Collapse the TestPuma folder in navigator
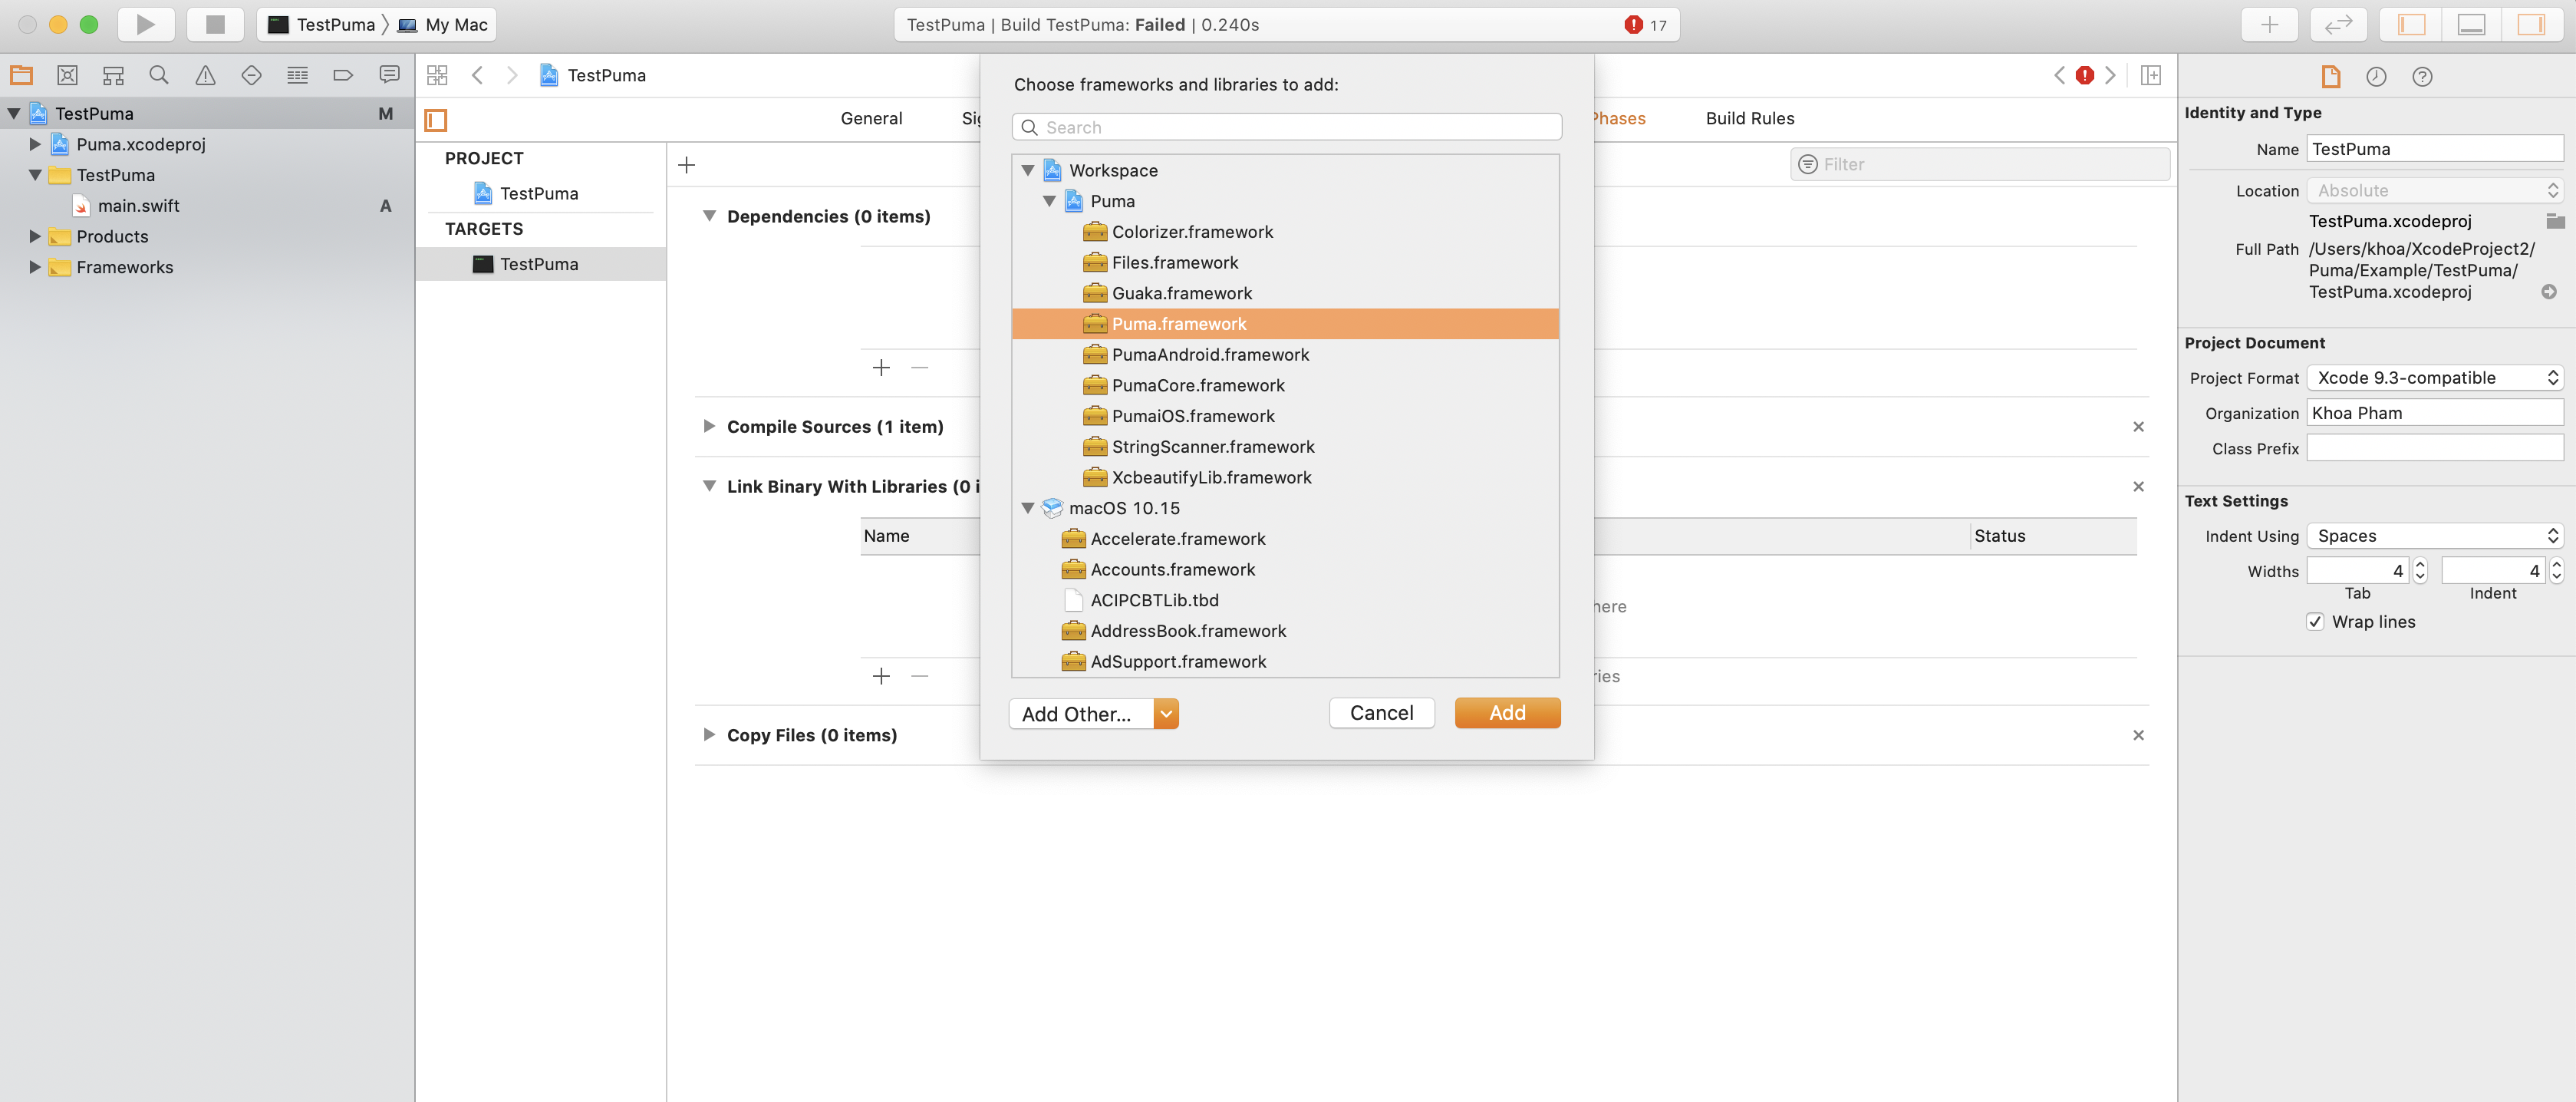The image size is (2576, 1102). point(35,175)
